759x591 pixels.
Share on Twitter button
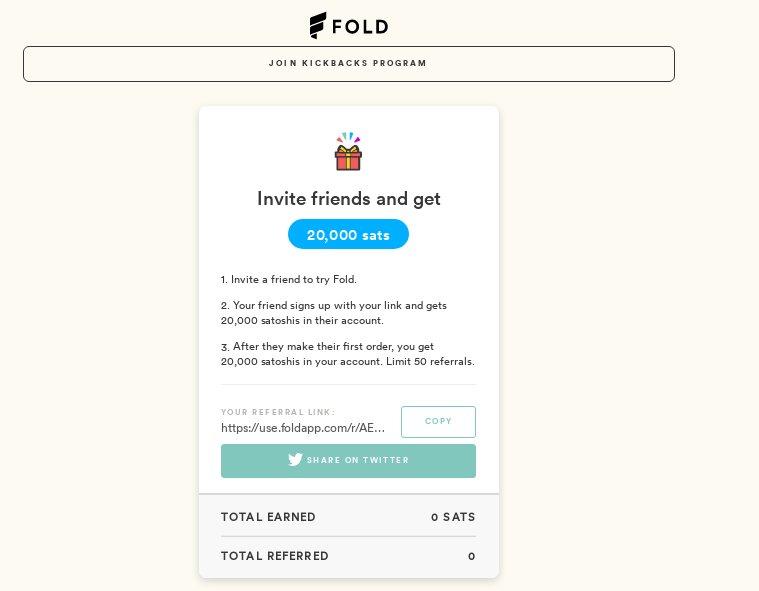click(x=348, y=461)
